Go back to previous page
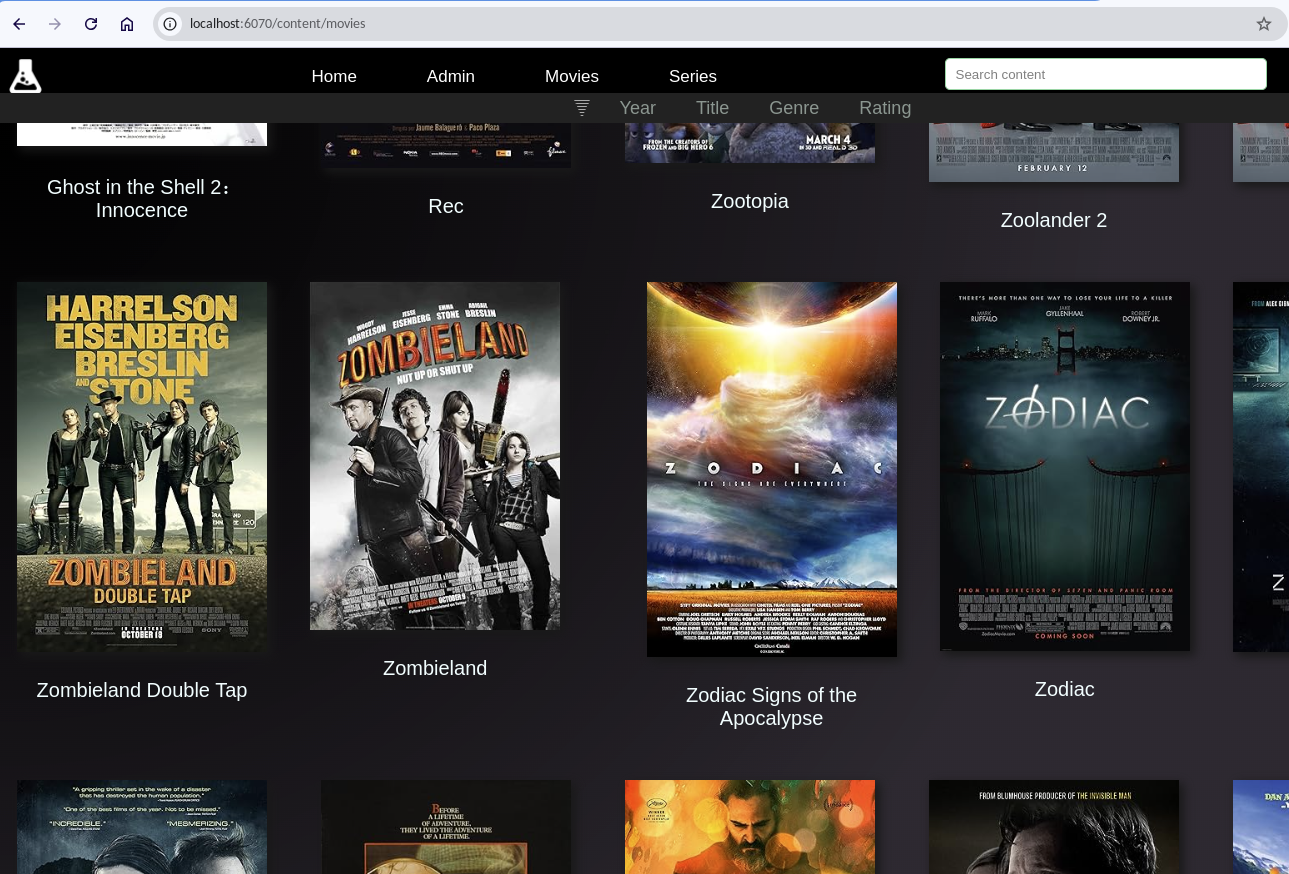1289x874 pixels. pos(19,24)
